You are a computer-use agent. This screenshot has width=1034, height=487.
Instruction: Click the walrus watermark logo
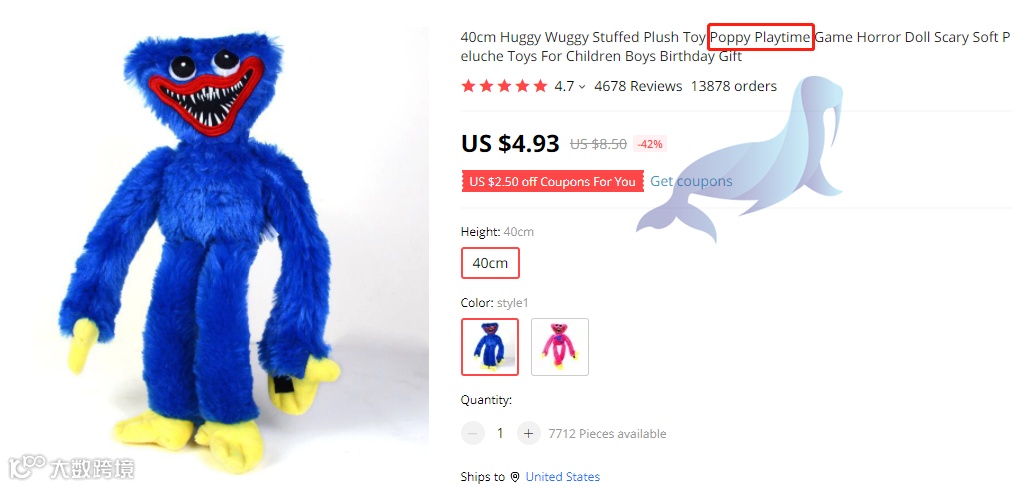pos(739,158)
